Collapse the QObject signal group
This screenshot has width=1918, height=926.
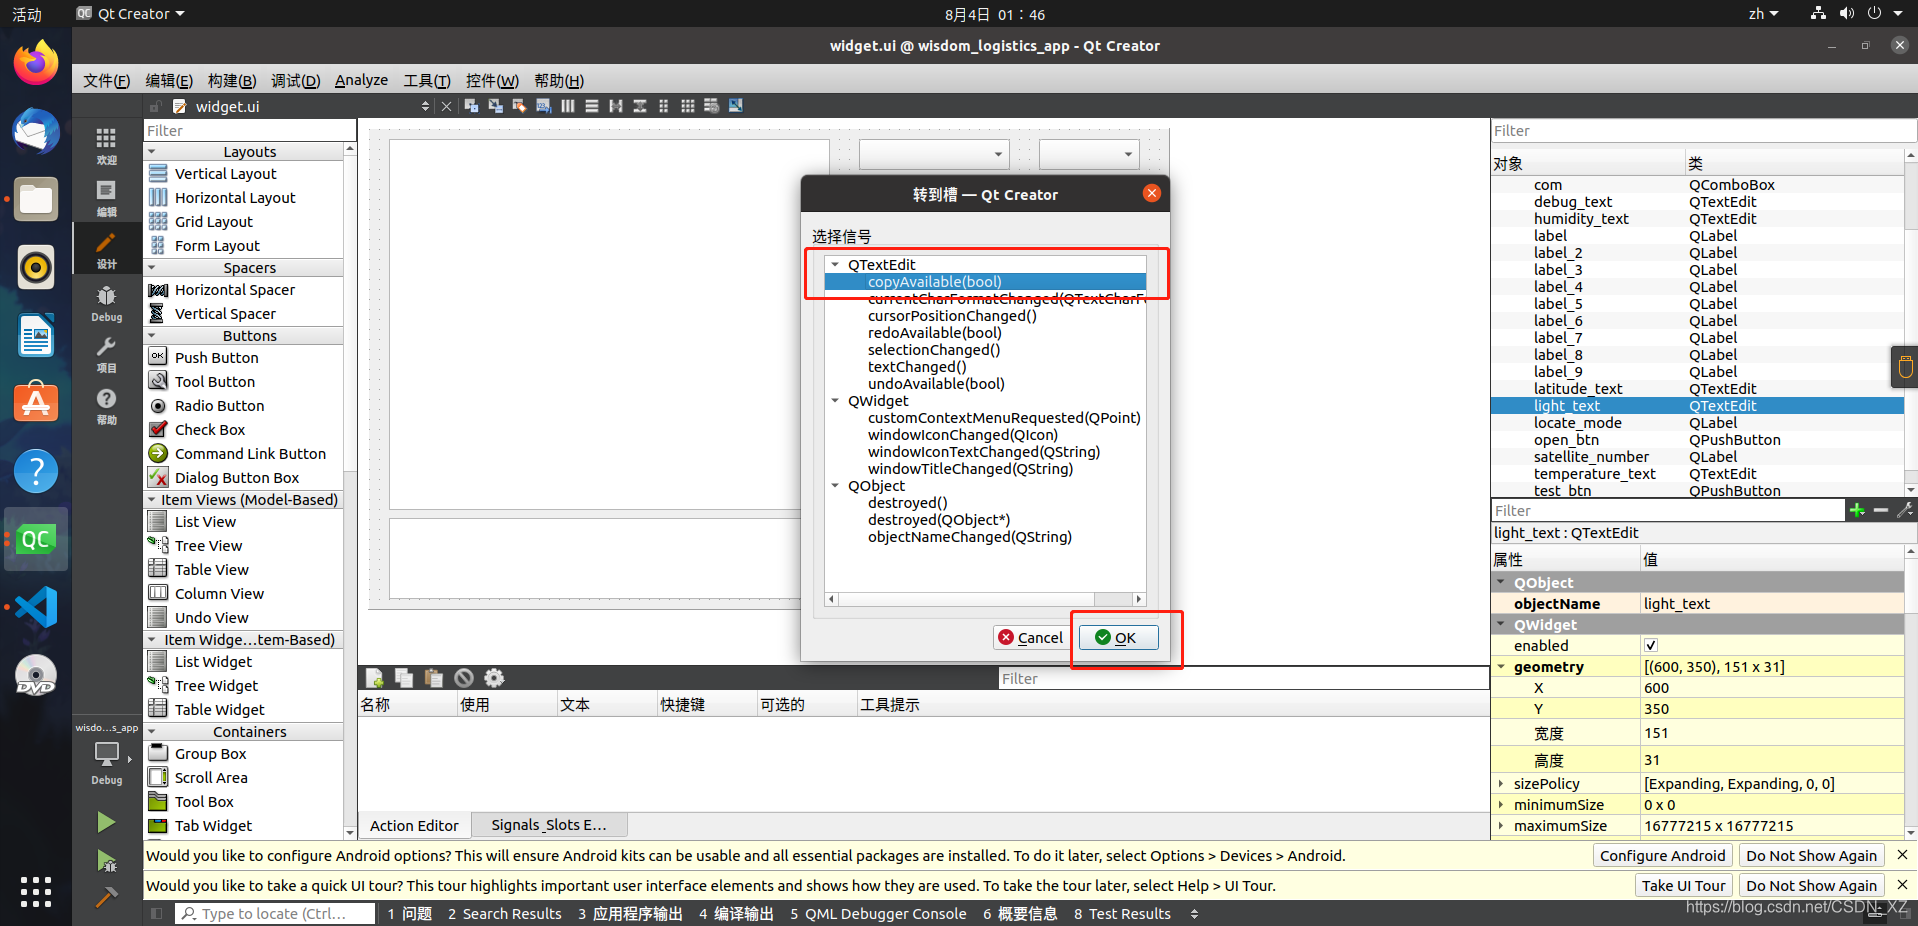pos(836,486)
